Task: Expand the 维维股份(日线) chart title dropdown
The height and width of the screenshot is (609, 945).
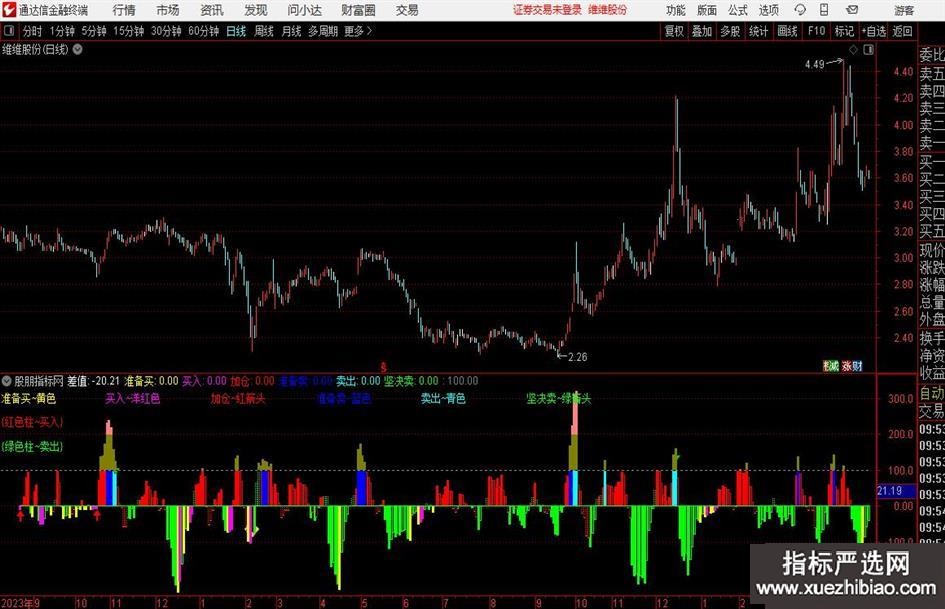Action: click(78, 49)
